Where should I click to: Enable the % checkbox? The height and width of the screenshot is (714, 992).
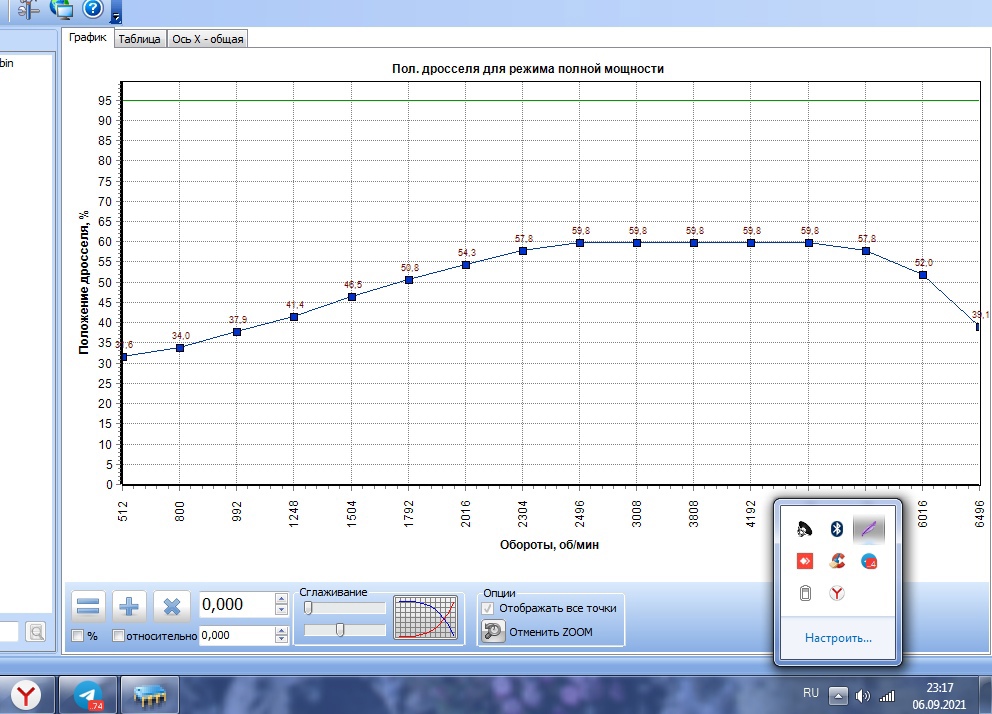coord(78,636)
